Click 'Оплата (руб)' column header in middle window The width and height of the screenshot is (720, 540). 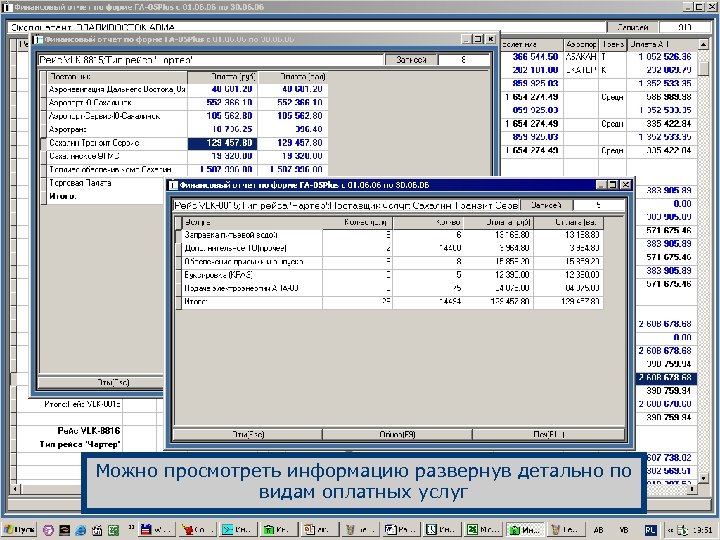(x=222, y=77)
